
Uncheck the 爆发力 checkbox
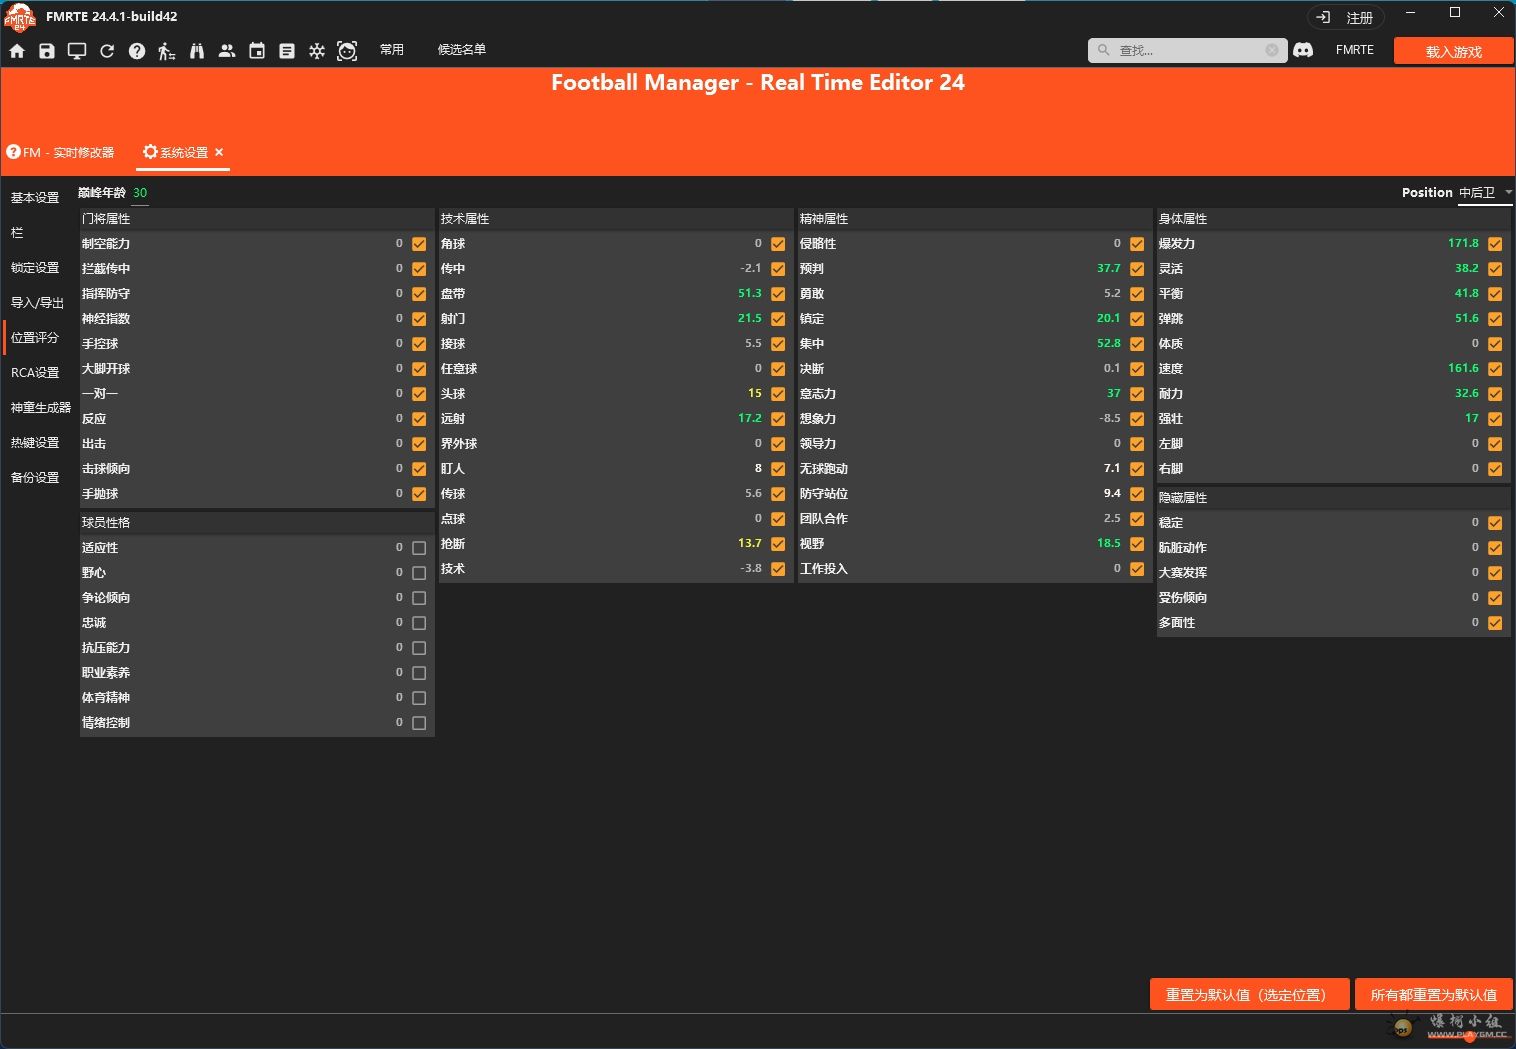pos(1495,244)
